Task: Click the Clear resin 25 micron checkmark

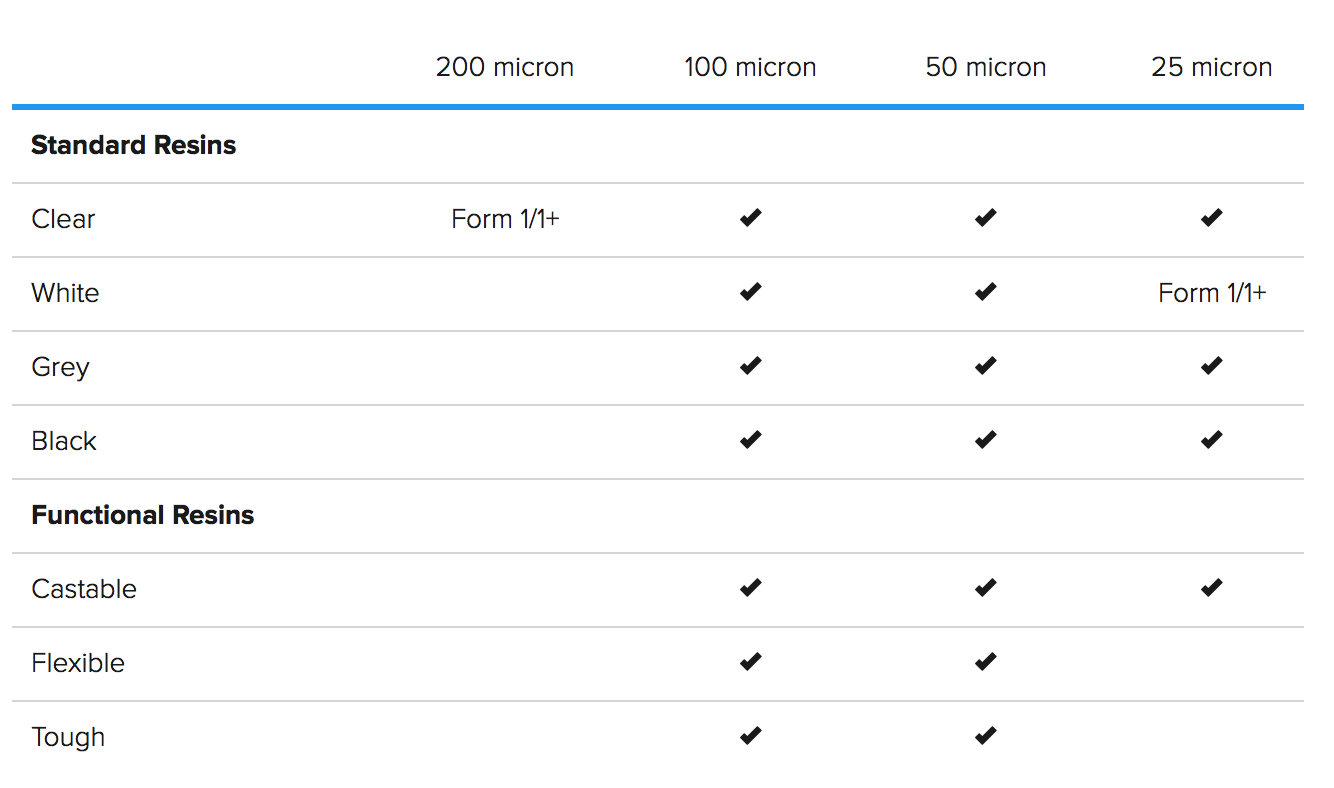Action: pyautogui.click(x=1212, y=218)
